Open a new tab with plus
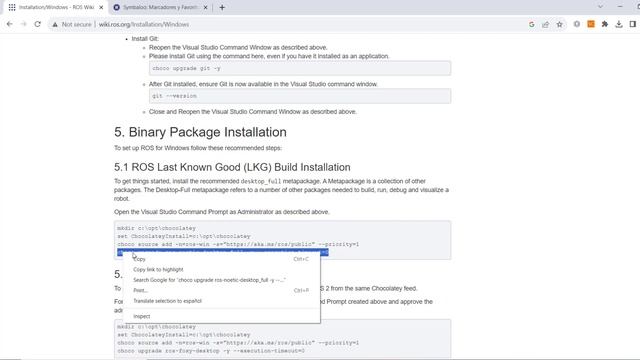This screenshot has height=360, width=640. pos(222,7)
